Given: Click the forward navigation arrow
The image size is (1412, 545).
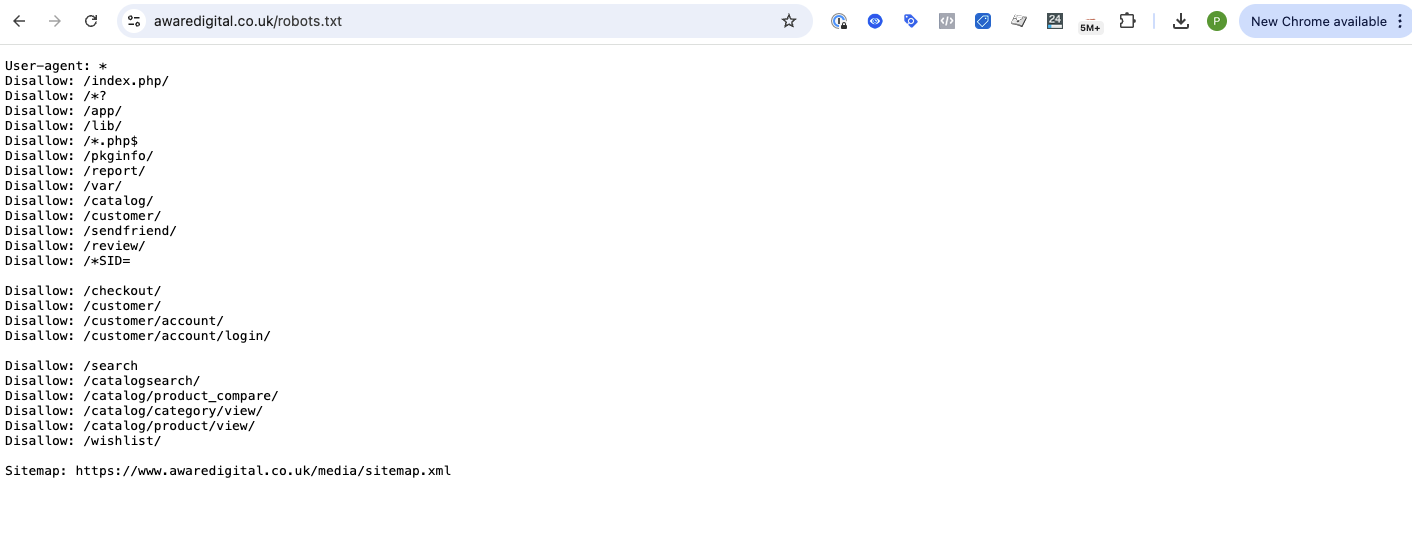Looking at the screenshot, I should point(55,21).
